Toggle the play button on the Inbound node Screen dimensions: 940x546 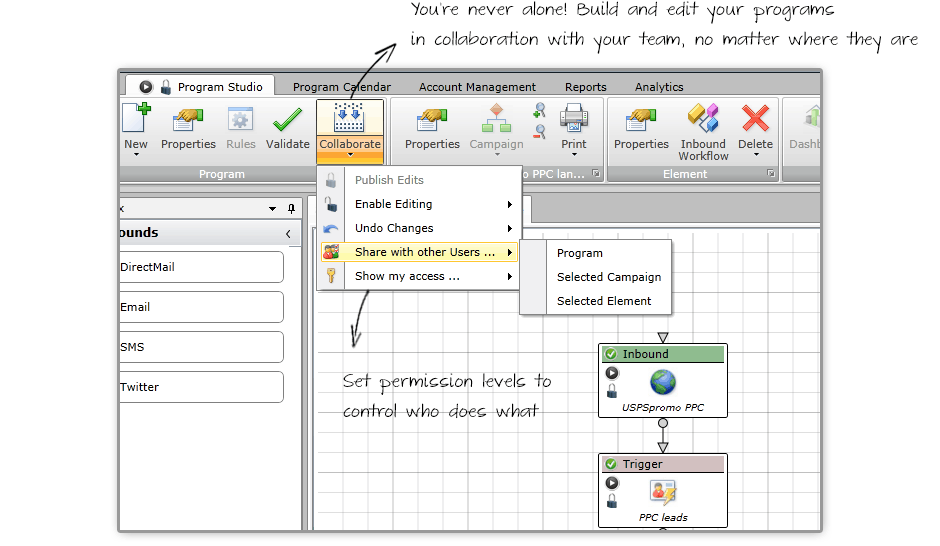pos(612,373)
